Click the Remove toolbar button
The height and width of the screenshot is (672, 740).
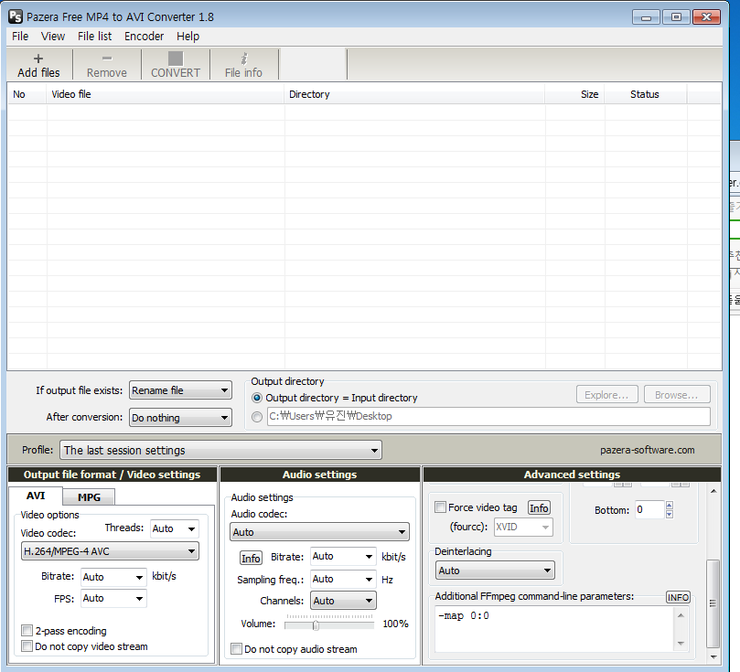point(107,65)
